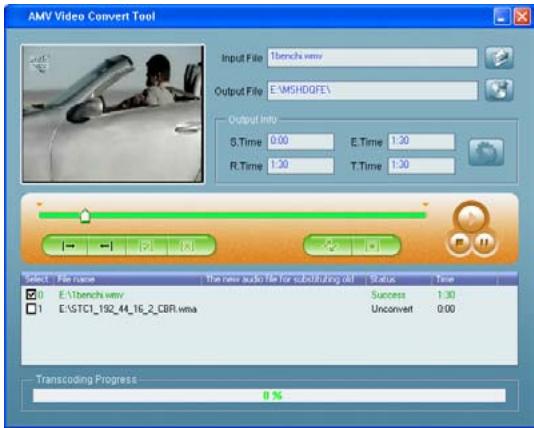Stop the video preview playback
The width and height of the screenshot is (534, 428).
pyautogui.click(x=459, y=242)
